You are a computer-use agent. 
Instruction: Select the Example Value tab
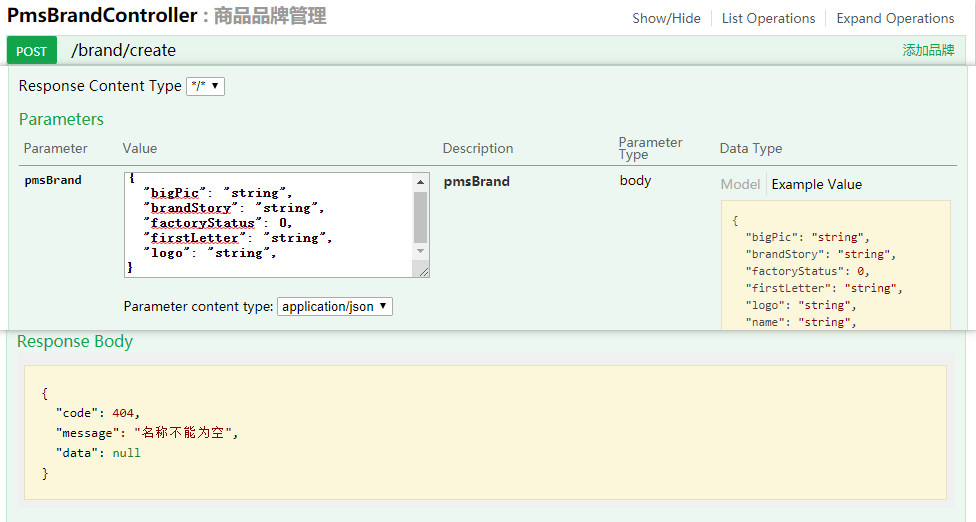(x=816, y=184)
